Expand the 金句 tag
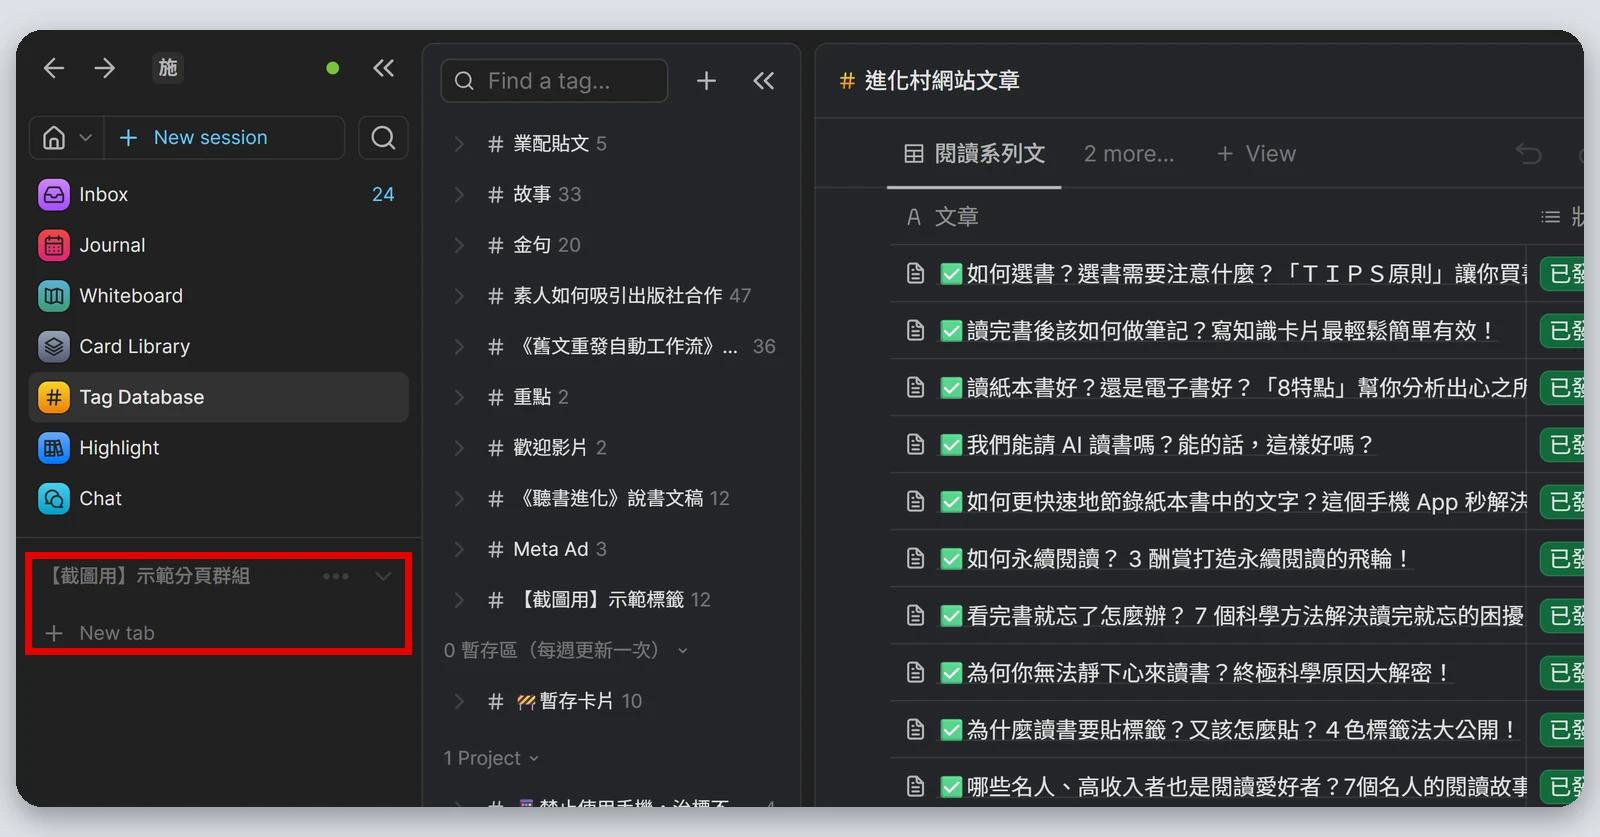The height and width of the screenshot is (837, 1600). click(459, 245)
